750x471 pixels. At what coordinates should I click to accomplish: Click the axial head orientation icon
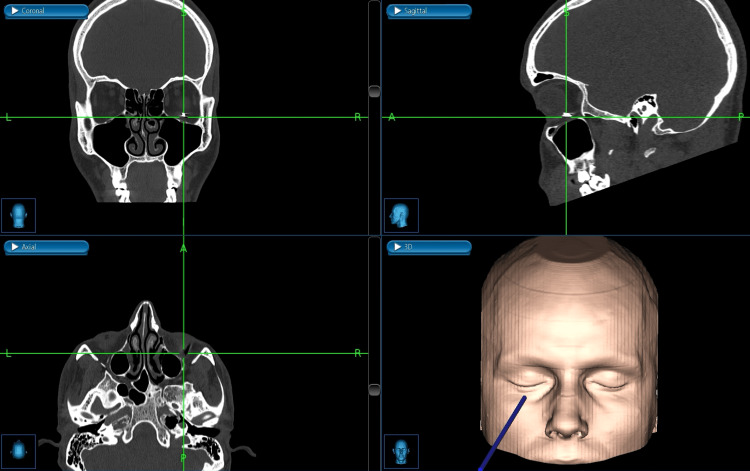tap(19, 451)
